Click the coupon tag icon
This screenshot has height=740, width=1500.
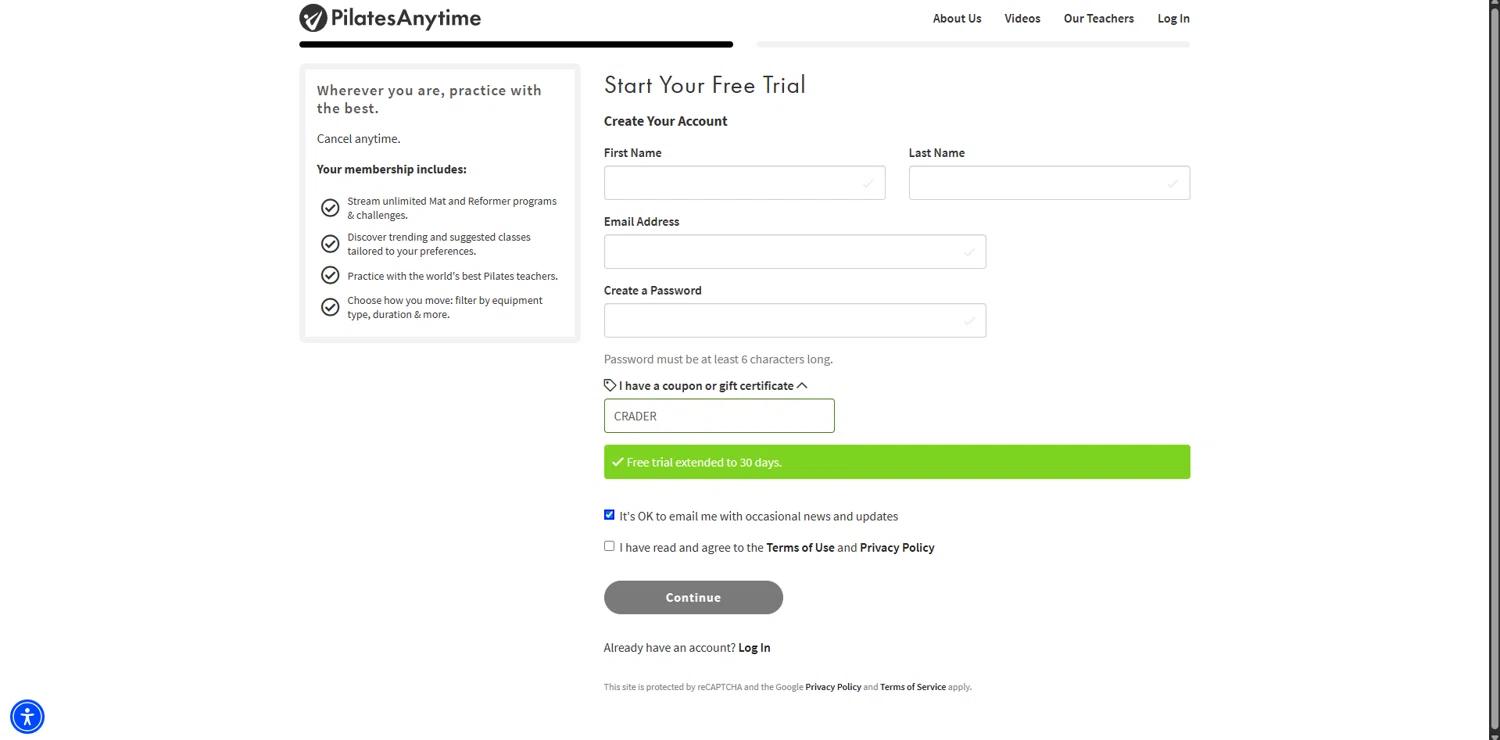click(x=610, y=385)
